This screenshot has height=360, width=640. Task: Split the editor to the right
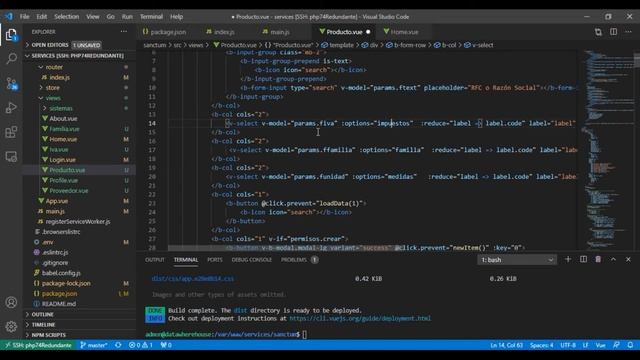(613, 32)
